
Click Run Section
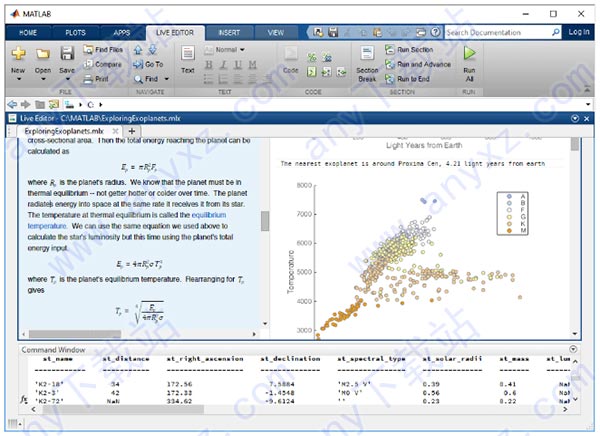[409, 50]
